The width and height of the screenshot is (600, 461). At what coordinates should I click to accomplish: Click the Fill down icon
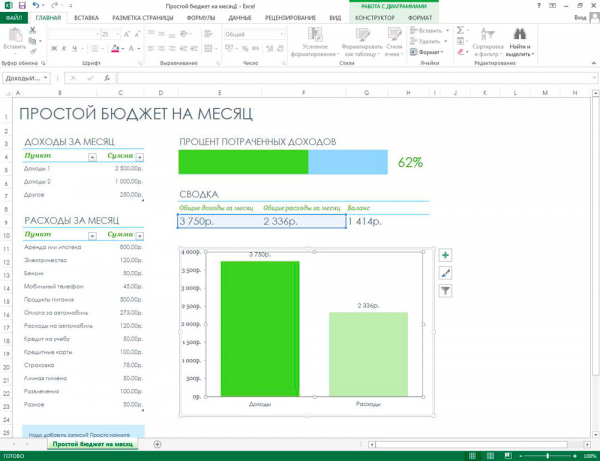pyautogui.click(x=460, y=41)
